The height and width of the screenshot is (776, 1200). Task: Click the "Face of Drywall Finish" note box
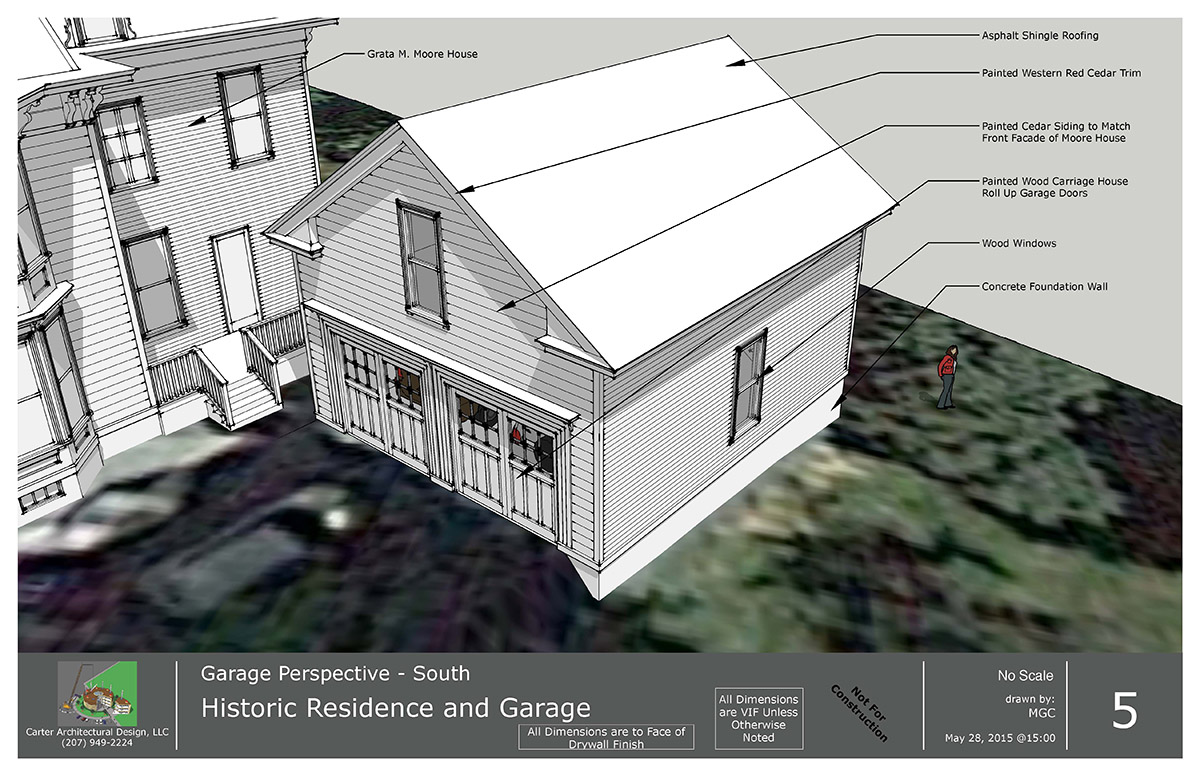tap(607, 738)
